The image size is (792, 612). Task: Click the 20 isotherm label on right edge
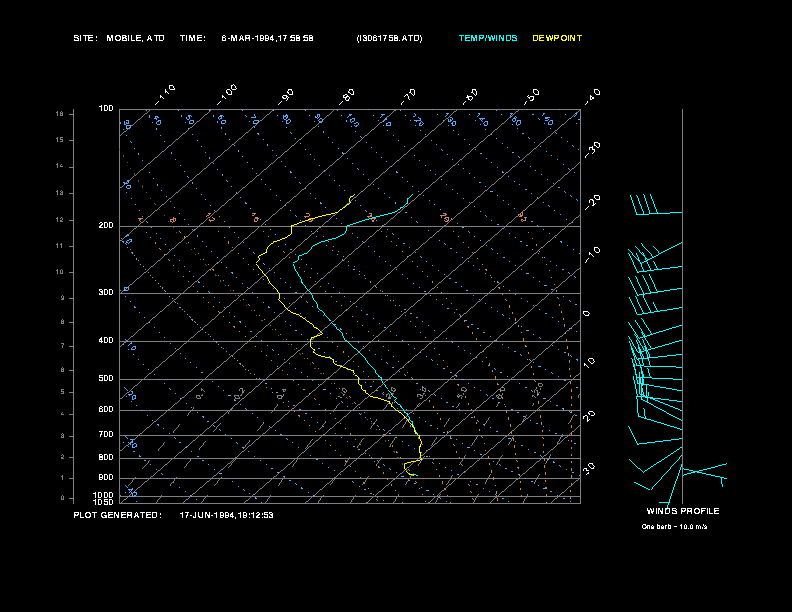click(589, 416)
